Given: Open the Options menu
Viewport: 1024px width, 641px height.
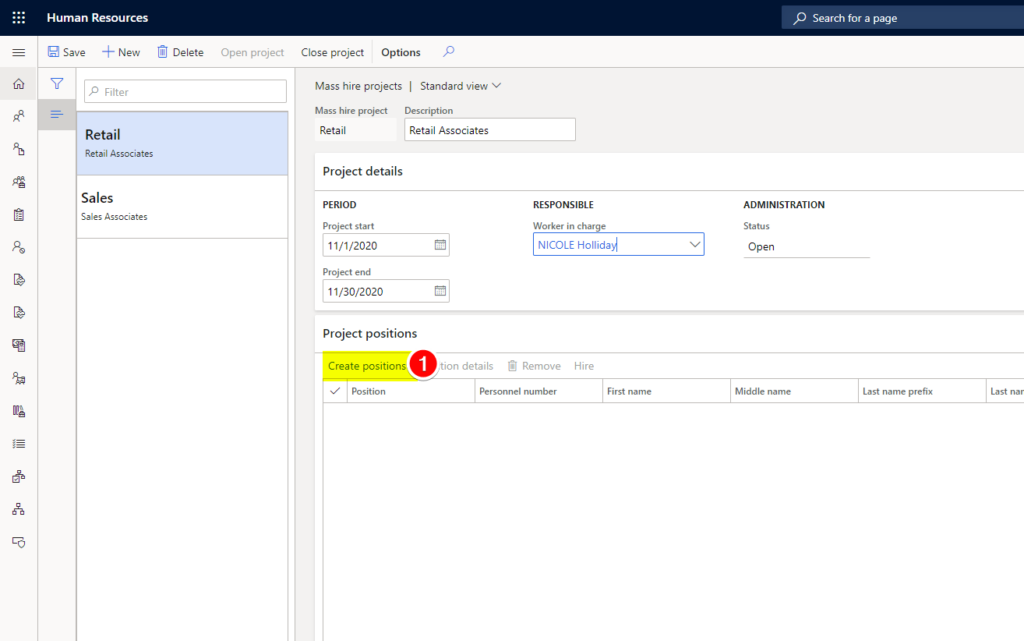Looking at the screenshot, I should point(401,52).
